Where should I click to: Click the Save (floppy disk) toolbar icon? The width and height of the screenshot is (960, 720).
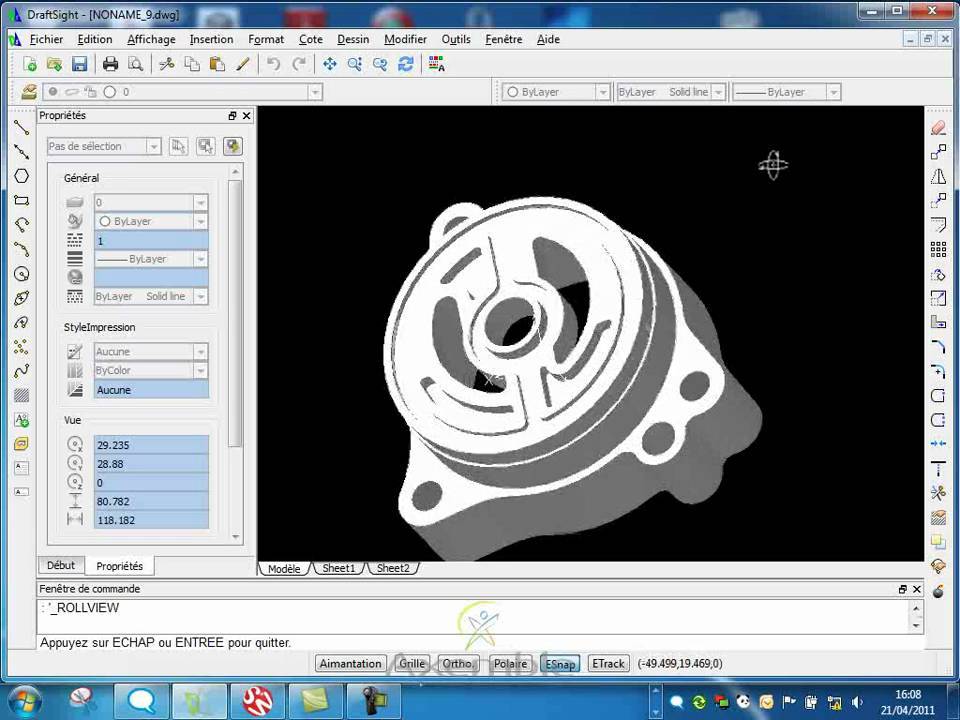click(79, 64)
